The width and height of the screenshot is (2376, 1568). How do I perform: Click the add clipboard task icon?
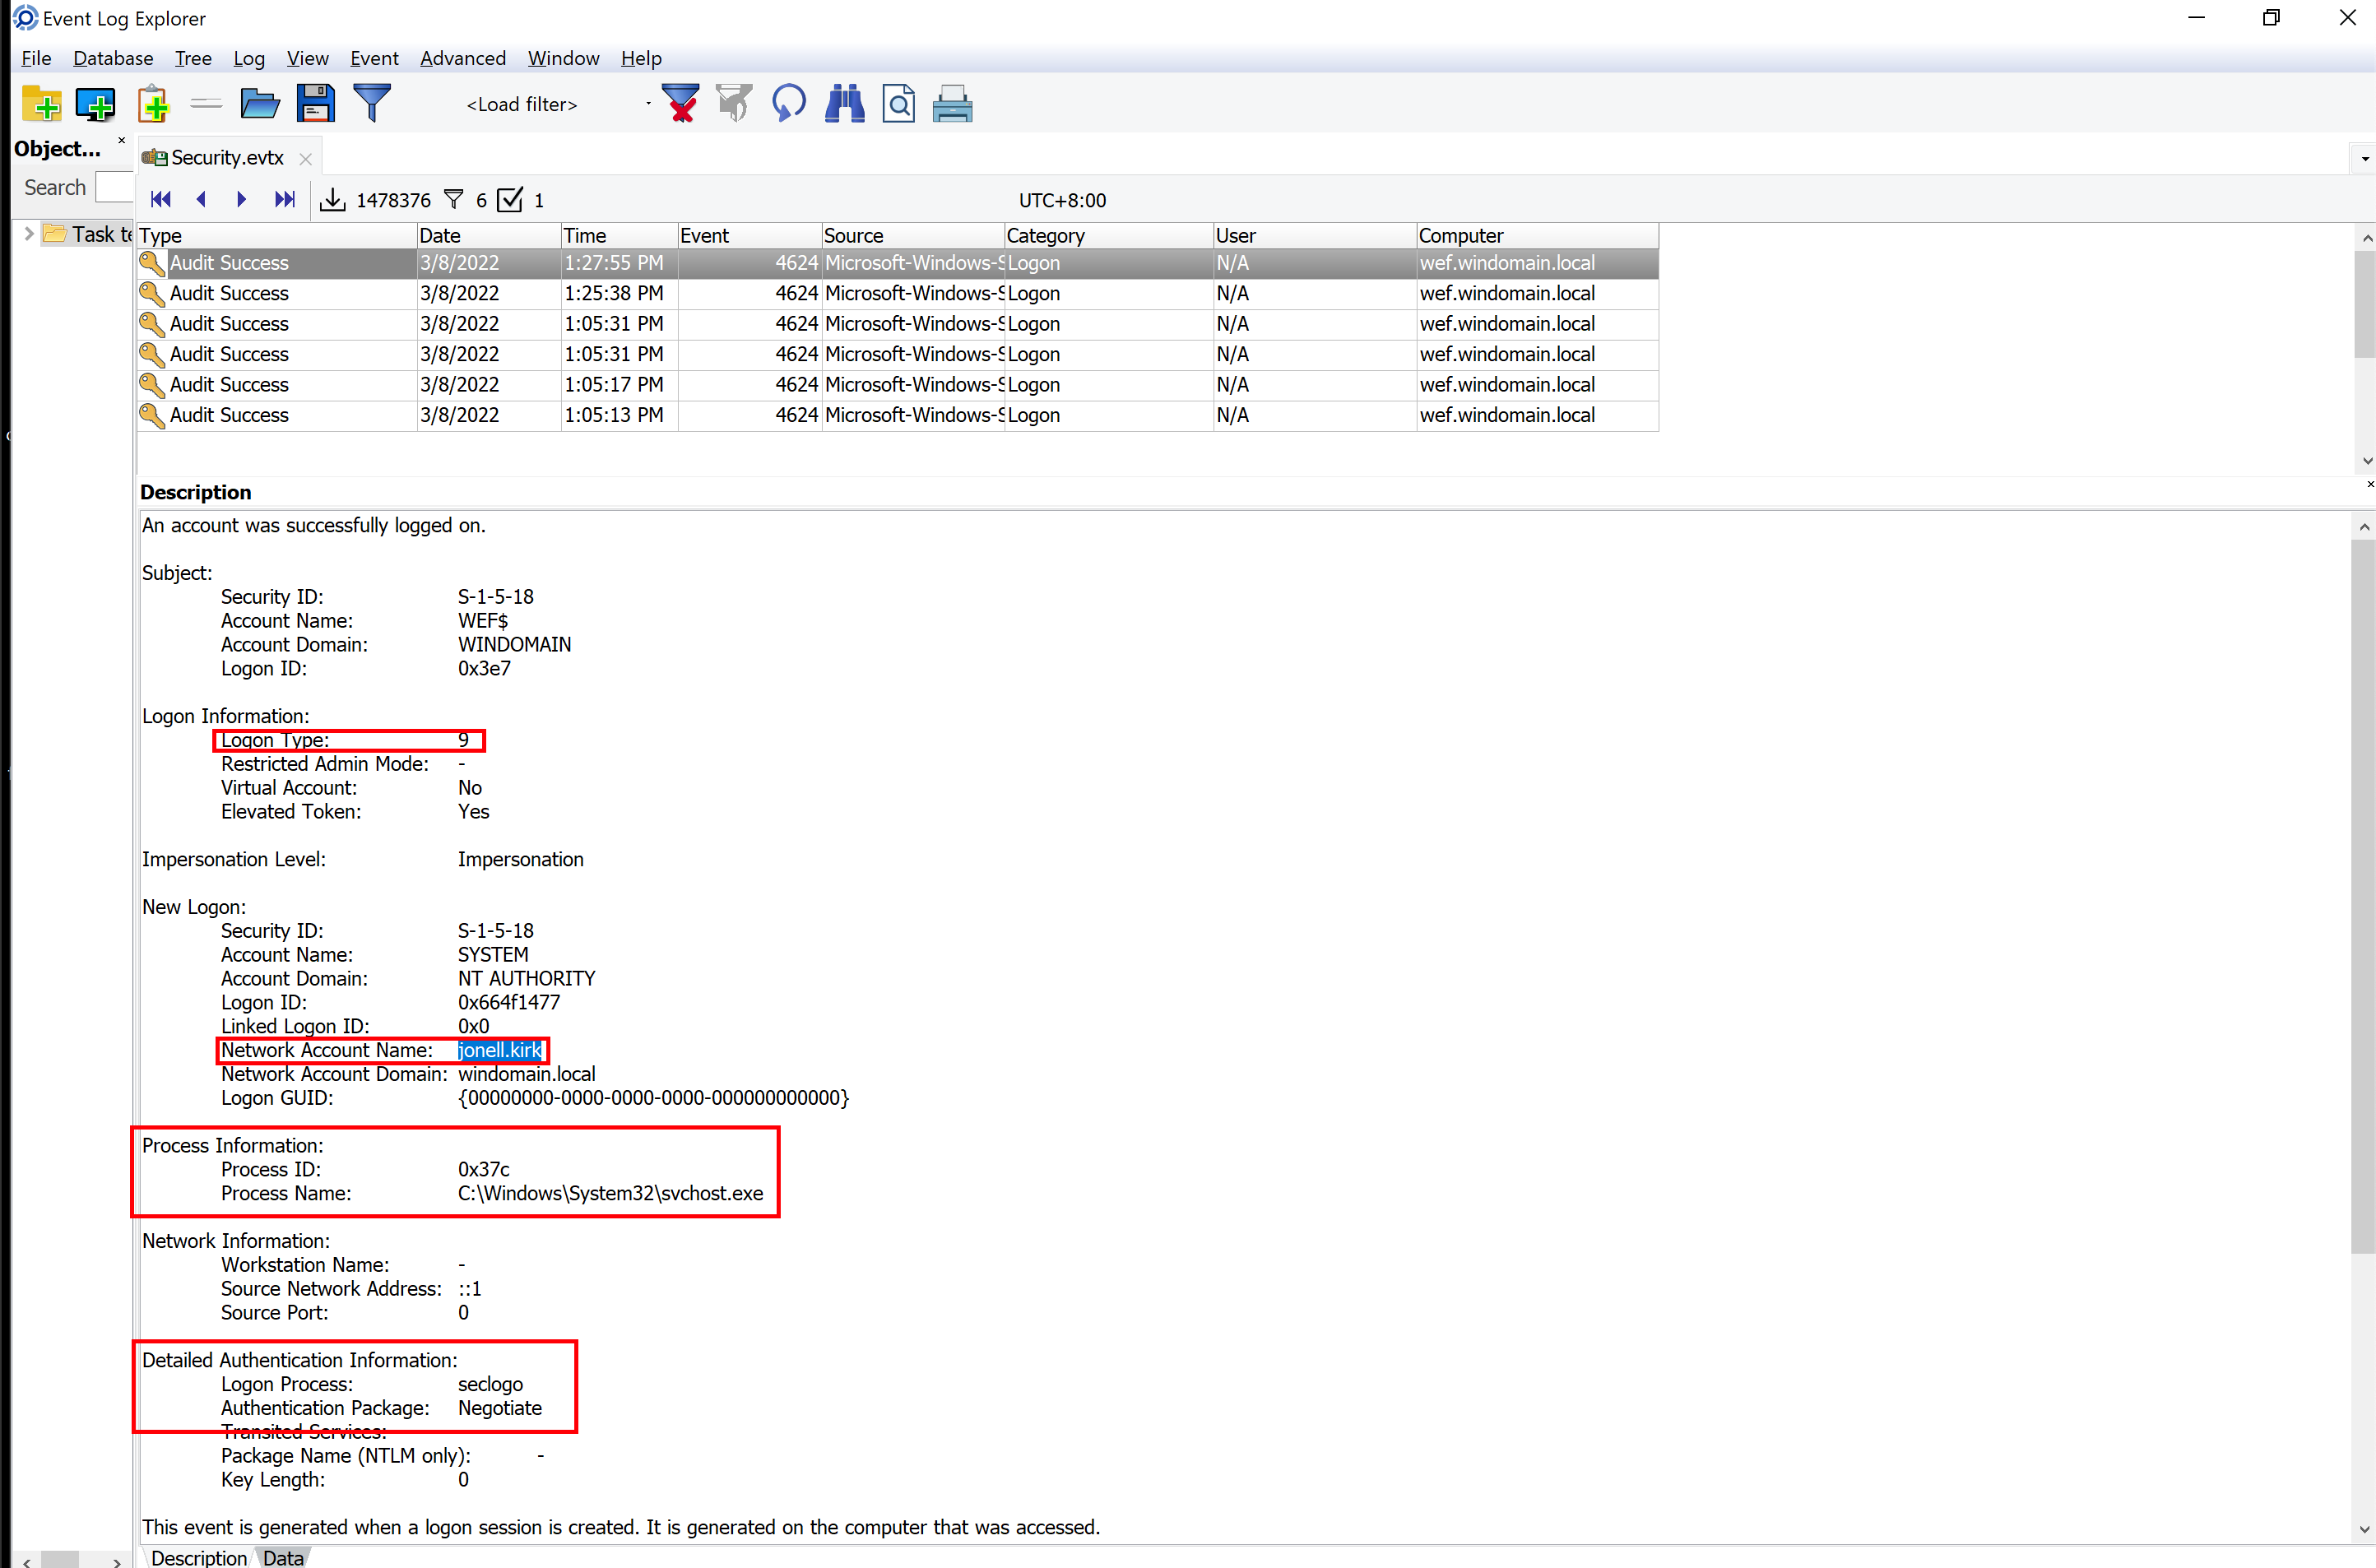pyautogui.click(x=153, y=104)
